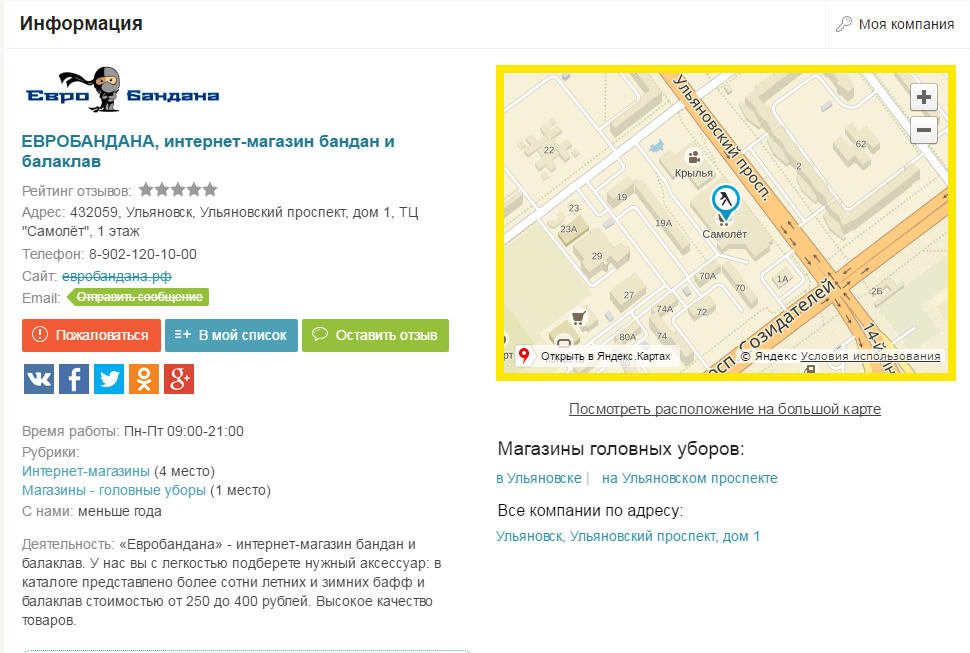The height and width of the screenshot is (653, 970).
Task: Click the five-star review rating
Action: coord(178,189)
